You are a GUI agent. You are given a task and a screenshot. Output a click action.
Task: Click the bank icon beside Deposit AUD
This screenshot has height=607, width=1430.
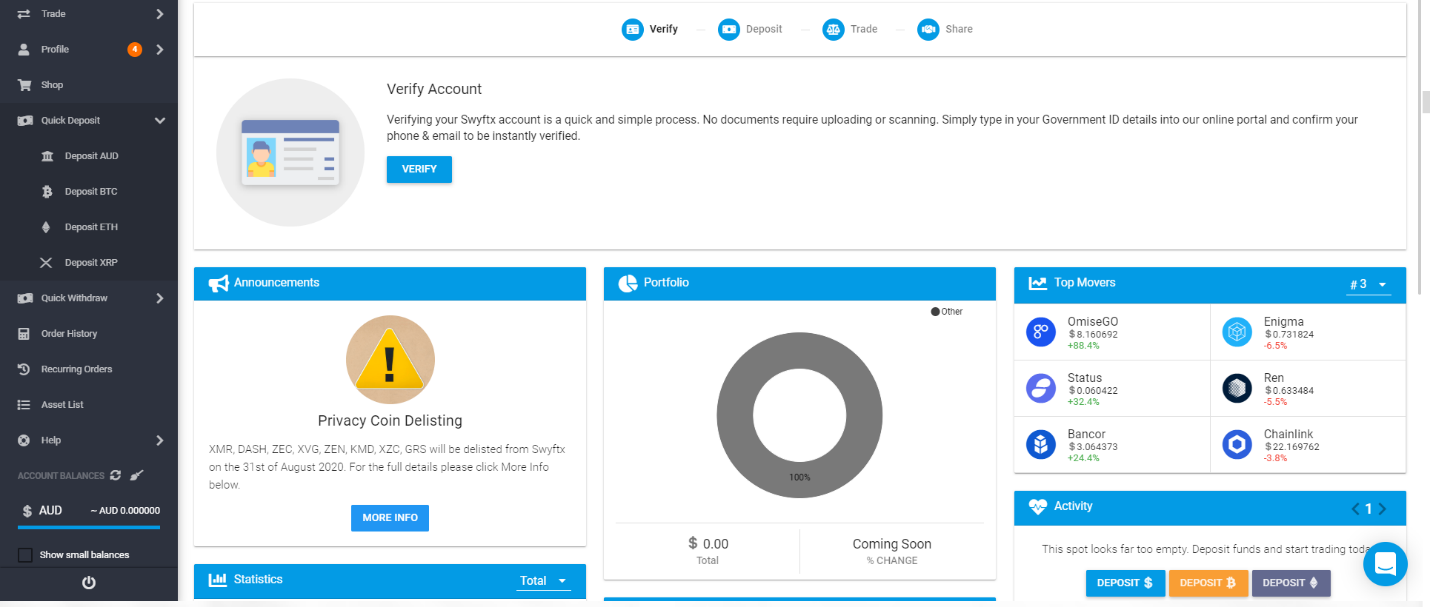tap(47, 156)
